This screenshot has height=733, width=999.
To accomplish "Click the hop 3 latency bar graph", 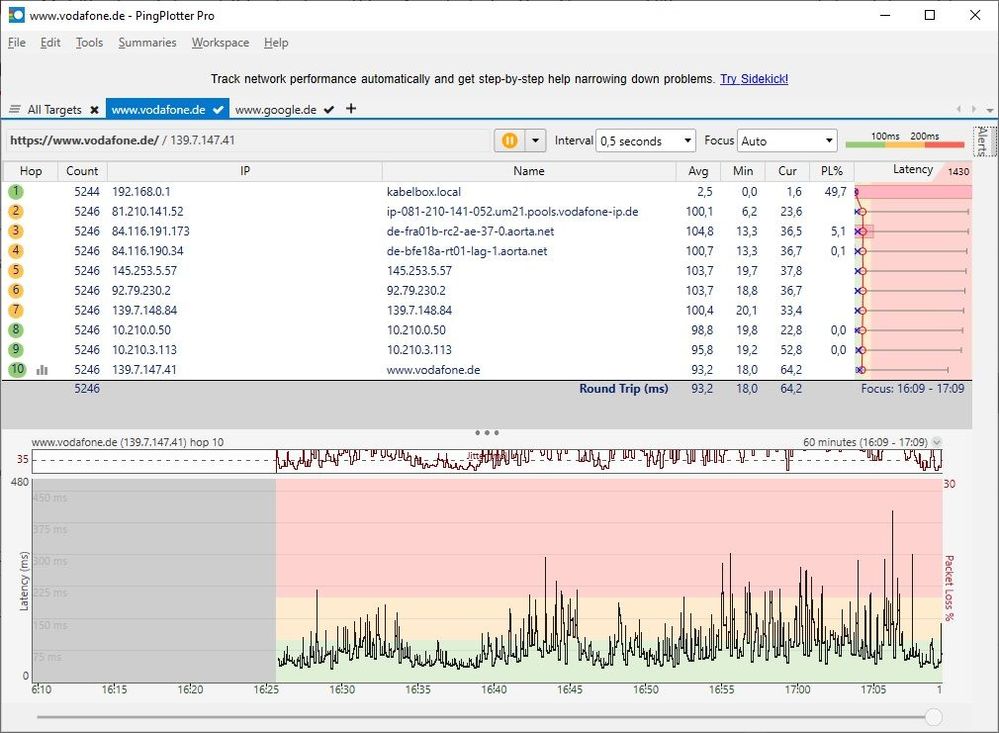I will coord(913,231).
